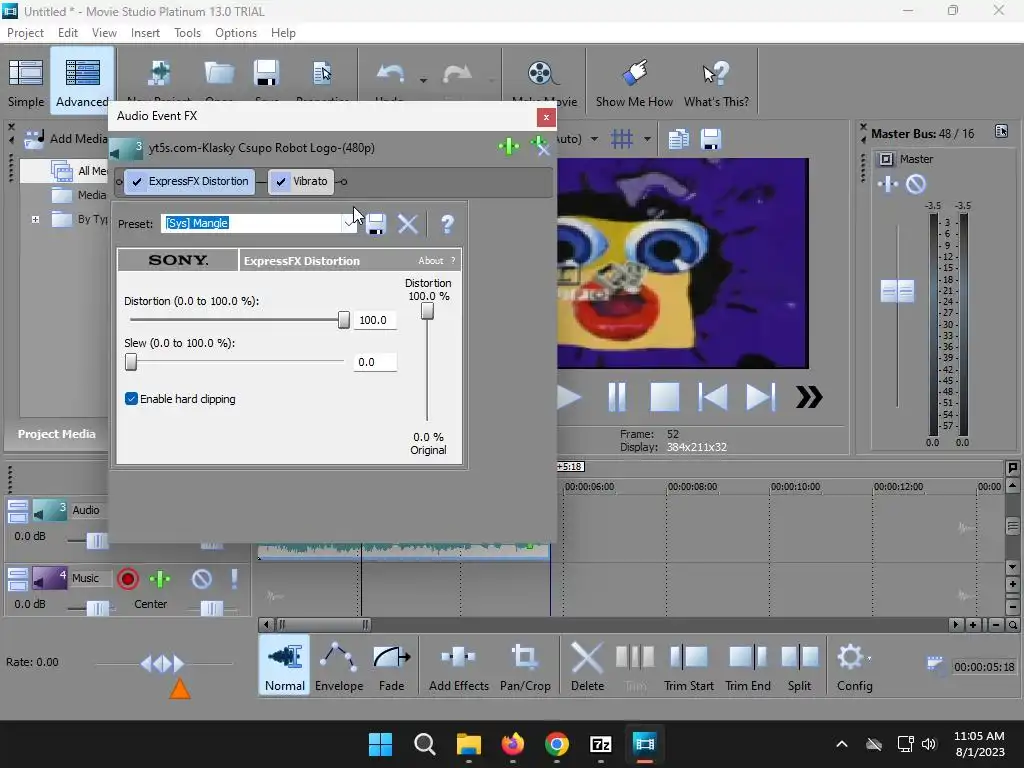This screenshot has height=768, width=1024.
Task: Arm Music track for record
Action: coord(128,579)
